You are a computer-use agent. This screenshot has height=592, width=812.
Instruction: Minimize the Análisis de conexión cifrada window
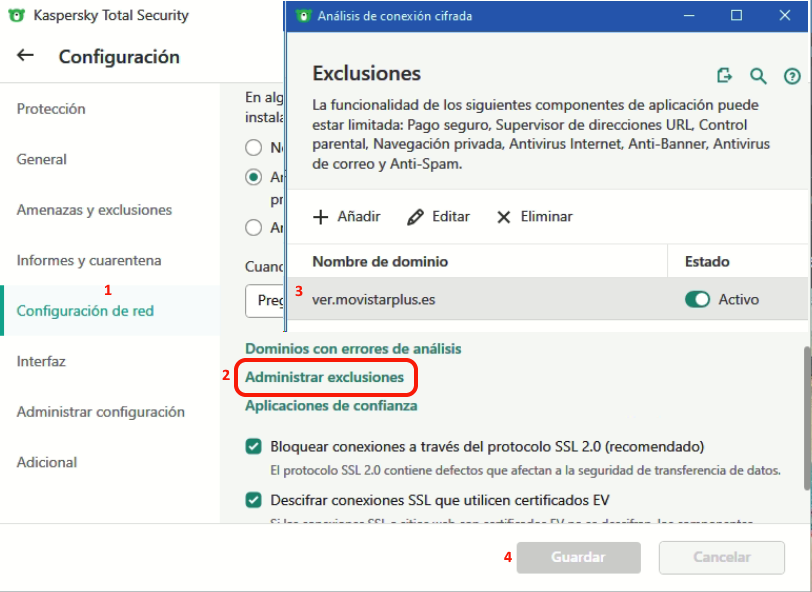coord(689,16)
